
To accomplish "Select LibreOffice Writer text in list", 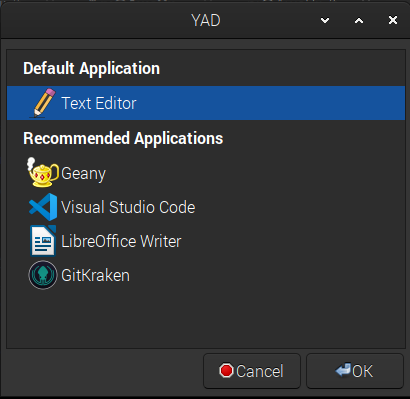I will tap(121, 241).
